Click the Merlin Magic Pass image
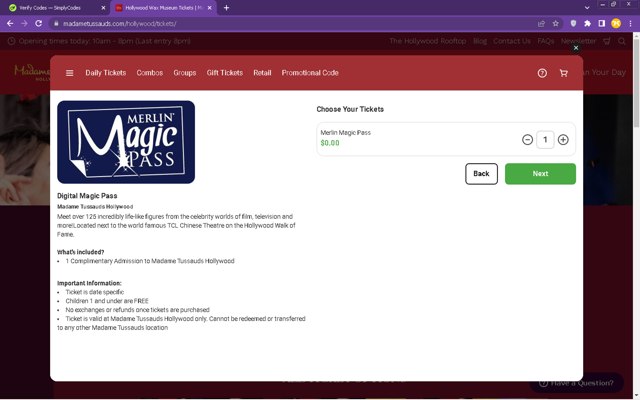Image resolution: width=640 pixels, height=400 pixels. coord(126,142)
